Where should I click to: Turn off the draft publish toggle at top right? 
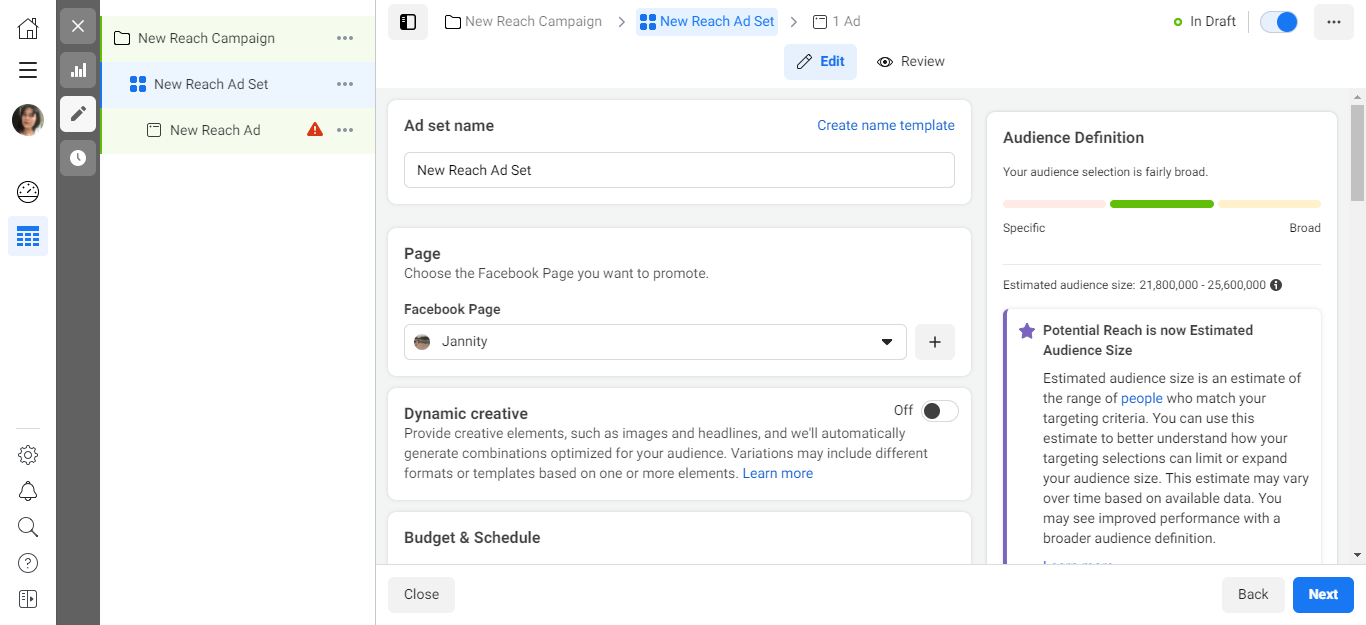click(1278, 20)
